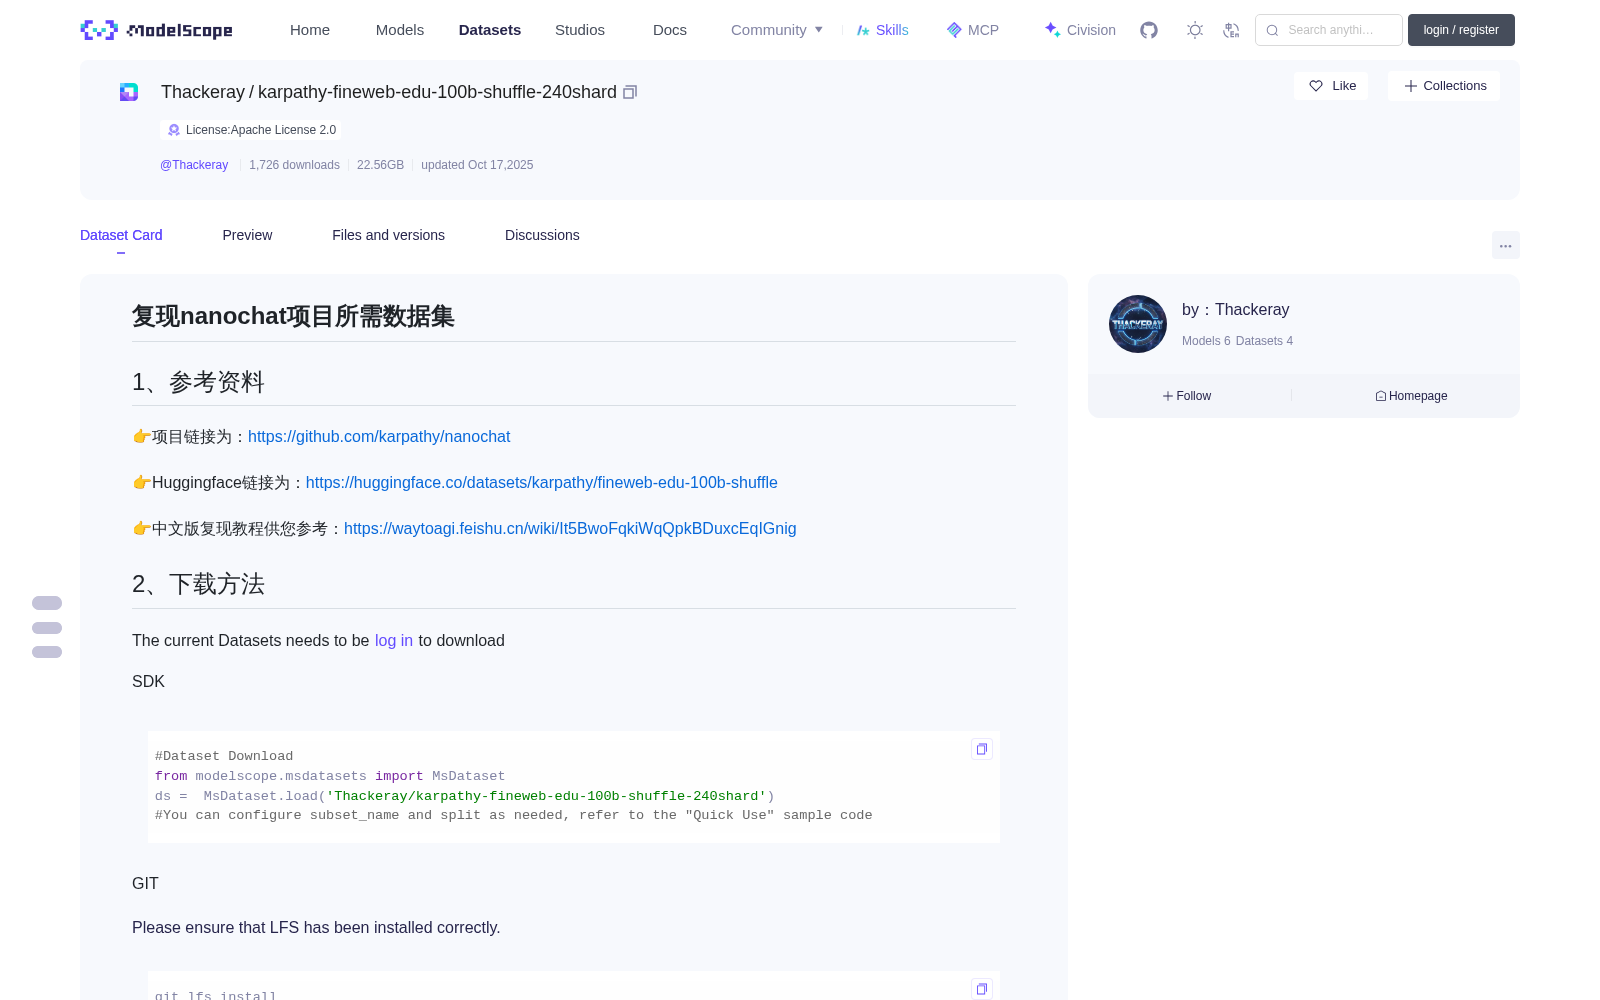Click the 'GIT' label text
Viewport: 1600px width, 1000px height.
click(145, 884)
